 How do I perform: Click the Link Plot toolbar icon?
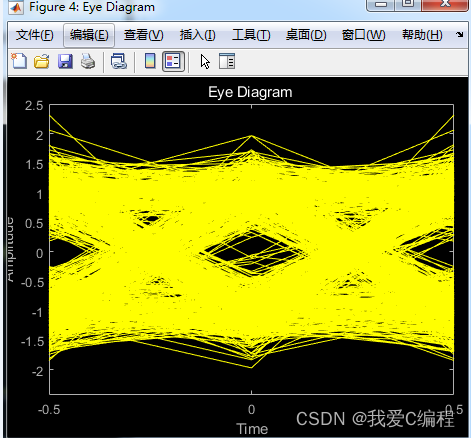119,62
